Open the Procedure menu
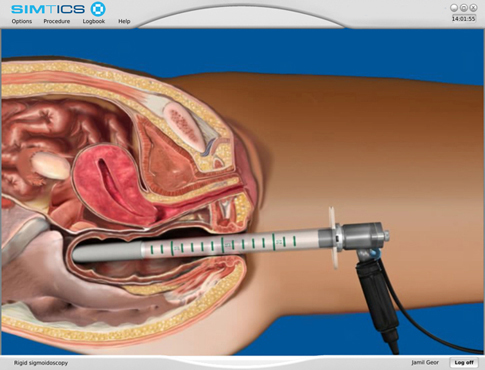The height and width of the screenshot is (370, 485). (x=57, y=21)
